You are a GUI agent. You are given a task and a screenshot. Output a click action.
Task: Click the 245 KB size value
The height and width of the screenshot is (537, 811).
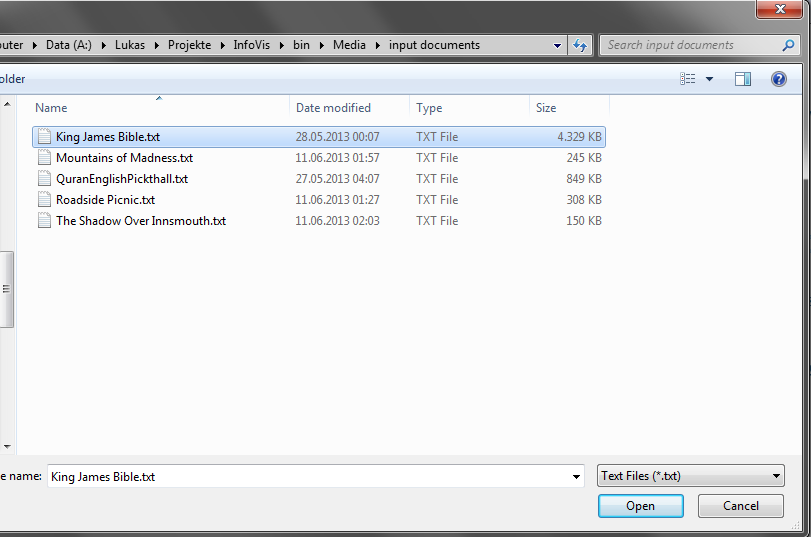click(584, 157)
